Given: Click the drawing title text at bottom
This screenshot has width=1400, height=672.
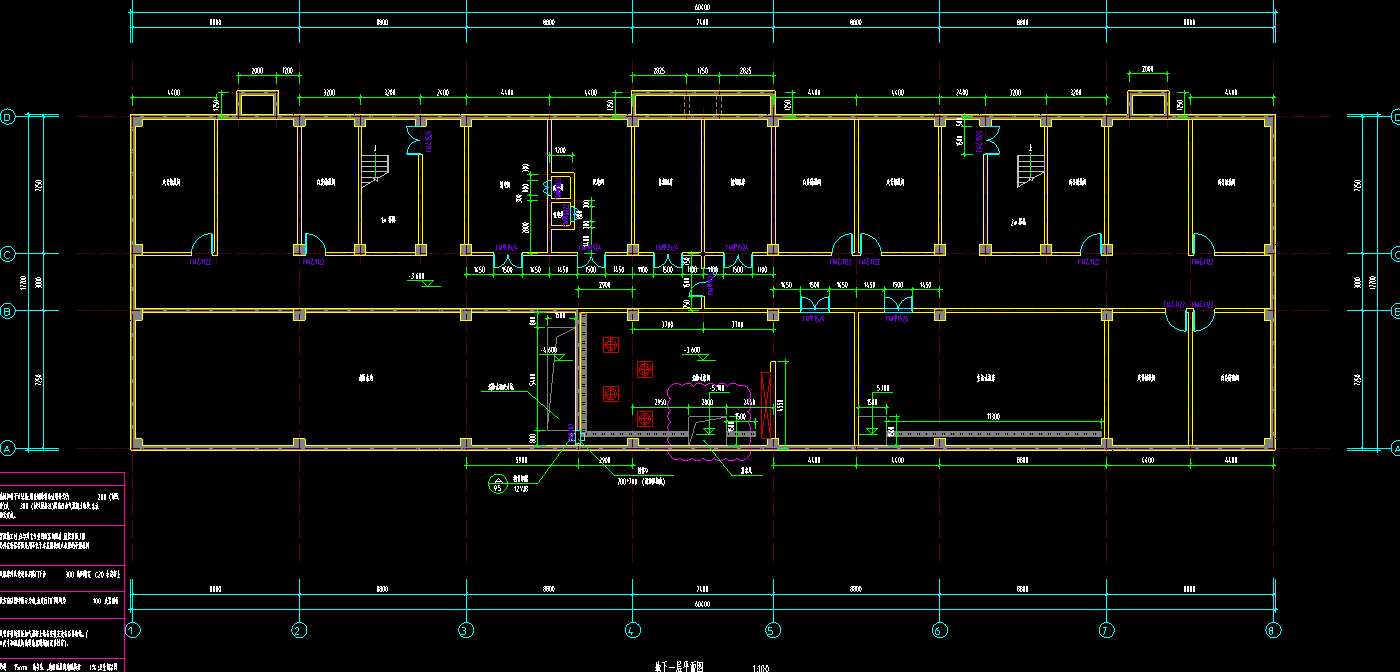Looking at the screenshot, I should click(680, 665).
